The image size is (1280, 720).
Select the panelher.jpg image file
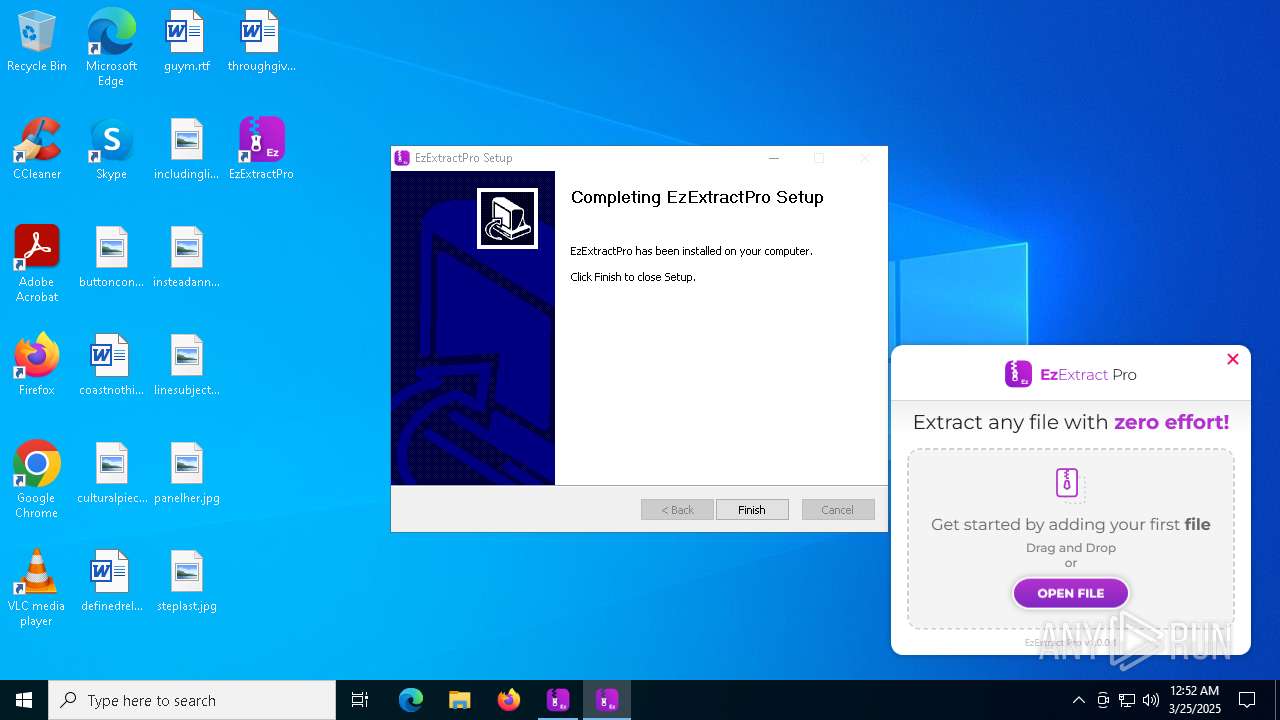pyautogui.click(x=187, y=474)
